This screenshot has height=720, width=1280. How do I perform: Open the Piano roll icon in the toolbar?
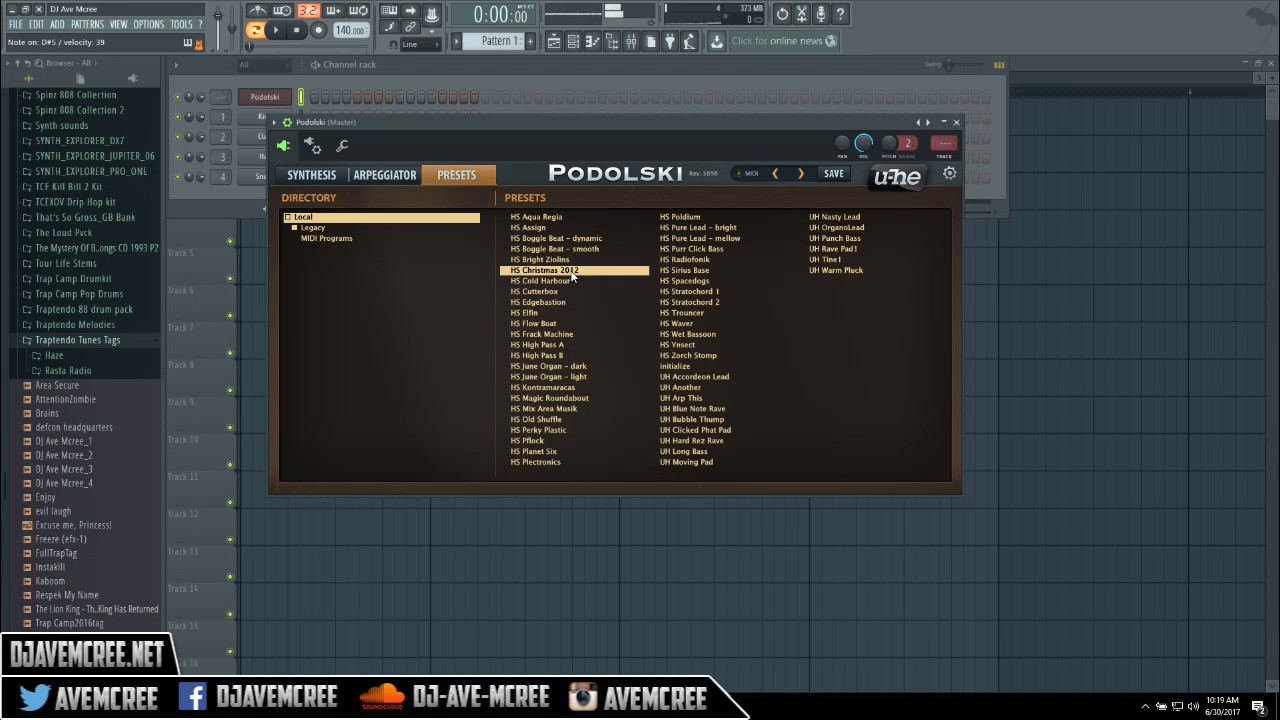(x=593, y=41)
